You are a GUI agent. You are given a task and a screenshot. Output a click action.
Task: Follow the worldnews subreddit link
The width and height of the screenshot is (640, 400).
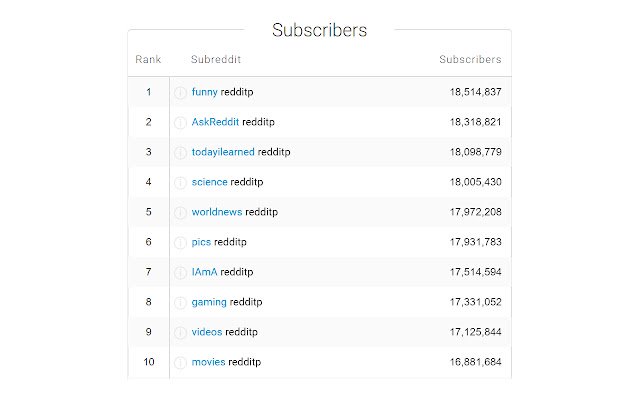pos(217,212)
